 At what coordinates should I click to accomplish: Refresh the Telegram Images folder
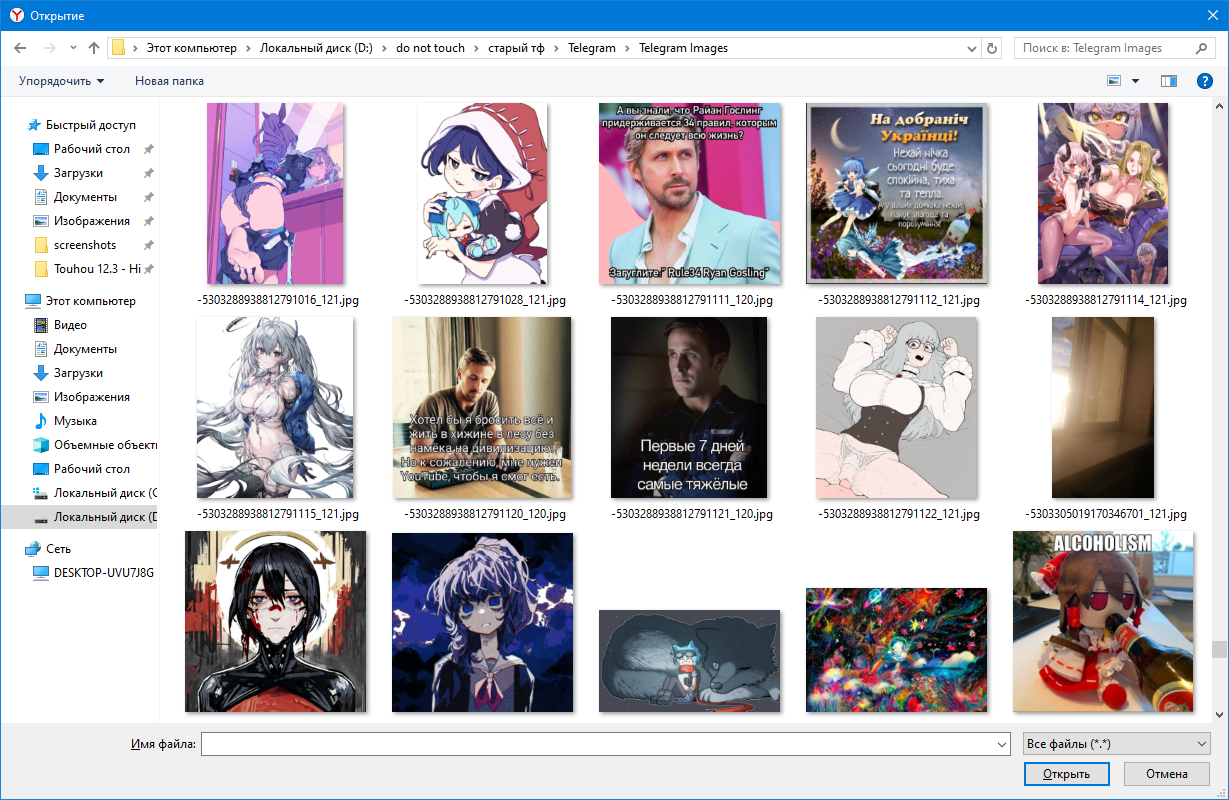[992, 48]
